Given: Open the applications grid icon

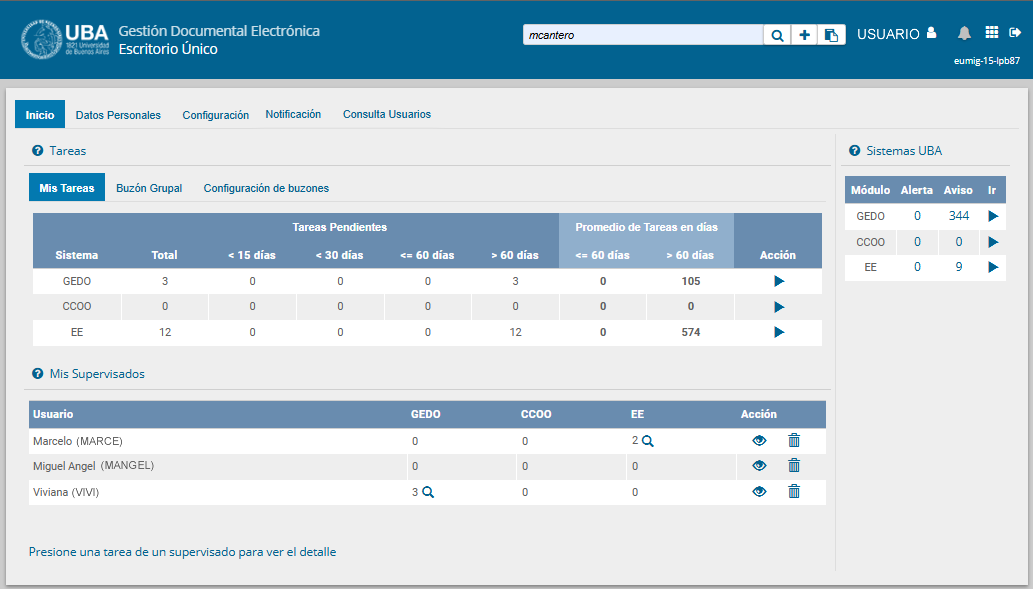Looking at the screenshot, I should tap(991, 33).
